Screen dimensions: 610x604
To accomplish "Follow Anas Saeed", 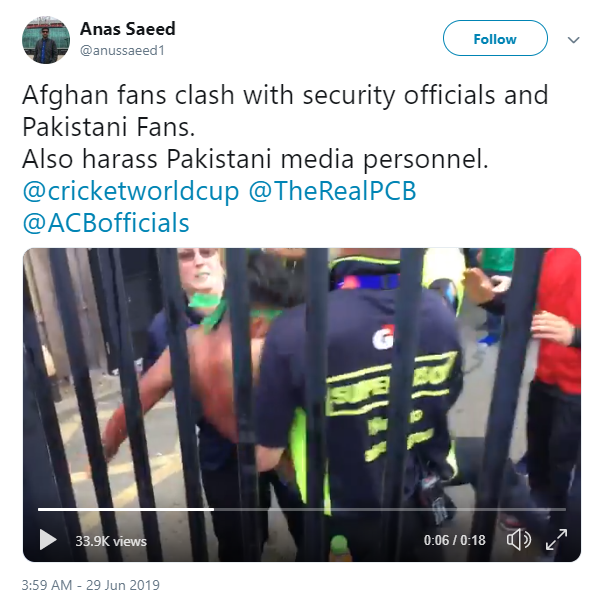I will pos(495,39).
